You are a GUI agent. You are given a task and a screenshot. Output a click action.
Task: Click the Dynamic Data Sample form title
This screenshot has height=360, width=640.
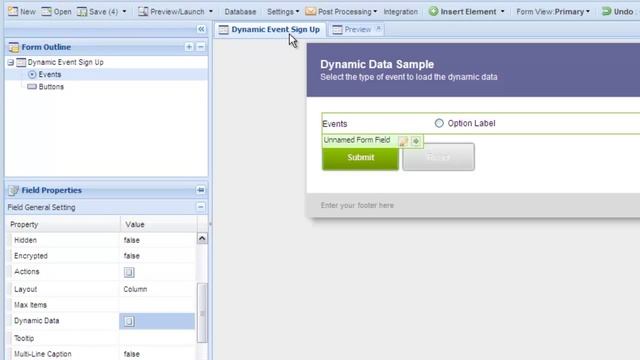click(377, 64)
